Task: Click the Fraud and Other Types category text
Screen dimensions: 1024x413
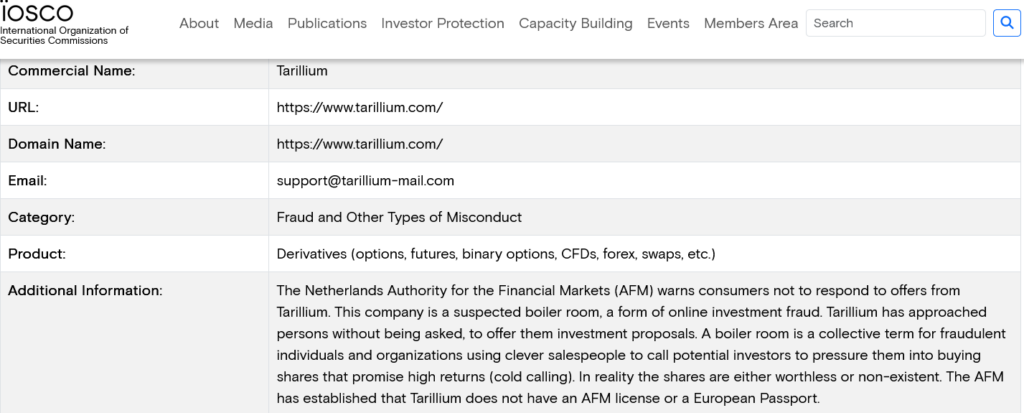Action: click(399, 217)
